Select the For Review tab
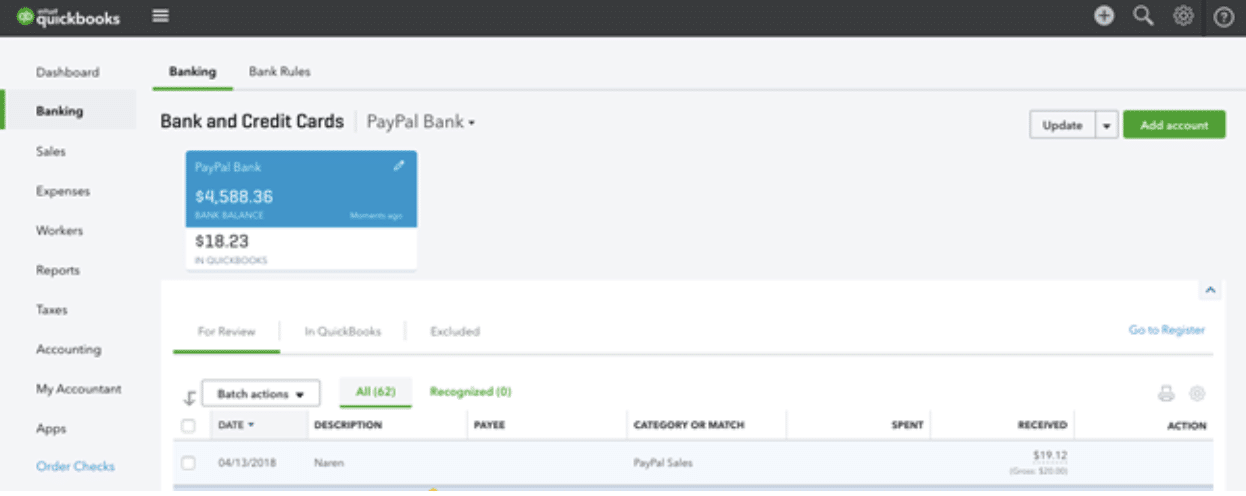Image resolution: width=1246 pixels, height=496 pixels. 226,331
